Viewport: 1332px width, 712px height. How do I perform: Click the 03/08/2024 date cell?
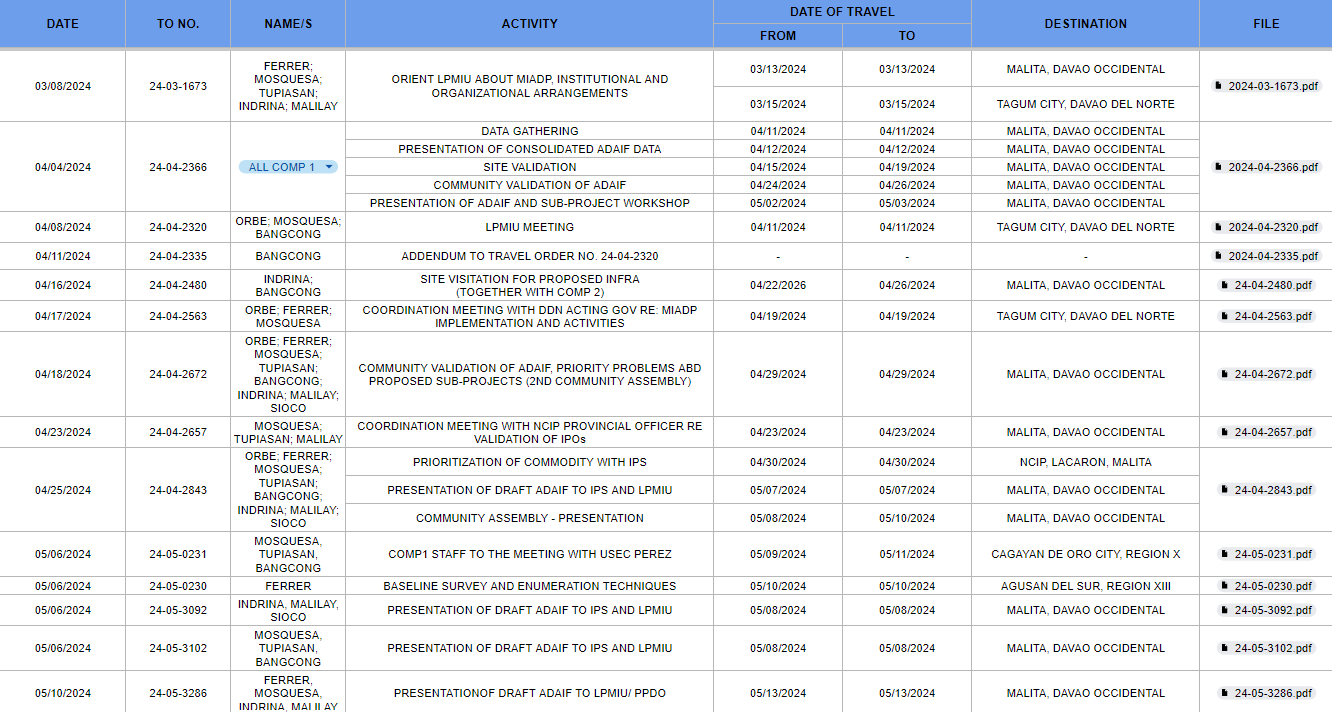tap(63, 86)
